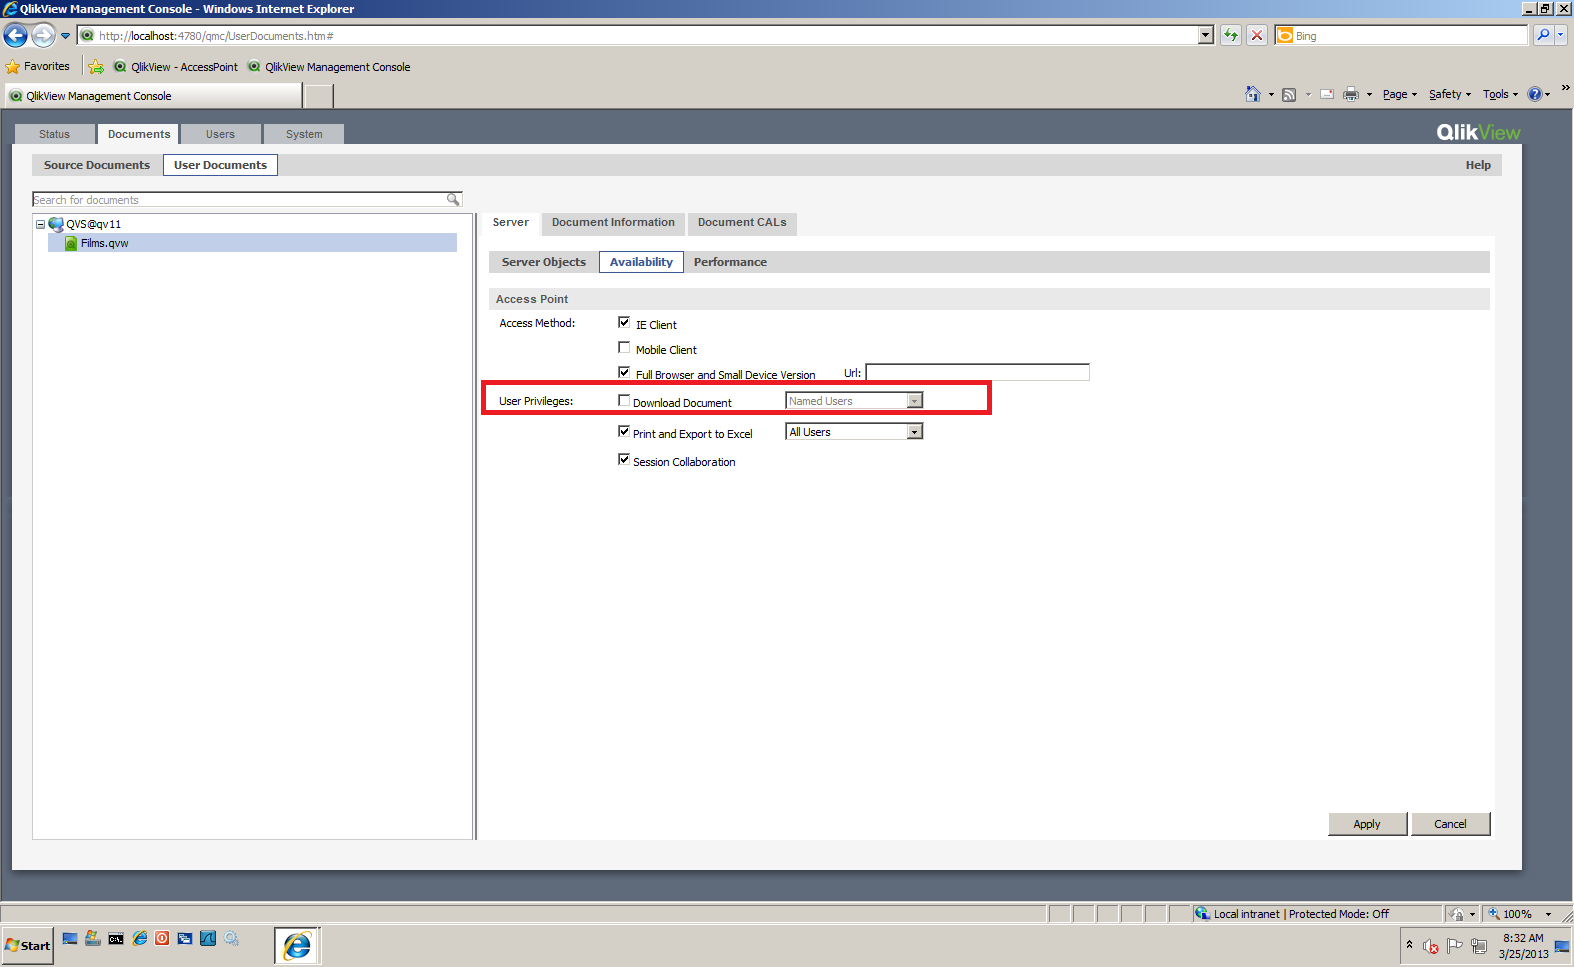Open QlikView - AccessPoint favorite link
The width and height of the screenshot is (1574, 967).
pyautogui.click(x=176, y=67)
